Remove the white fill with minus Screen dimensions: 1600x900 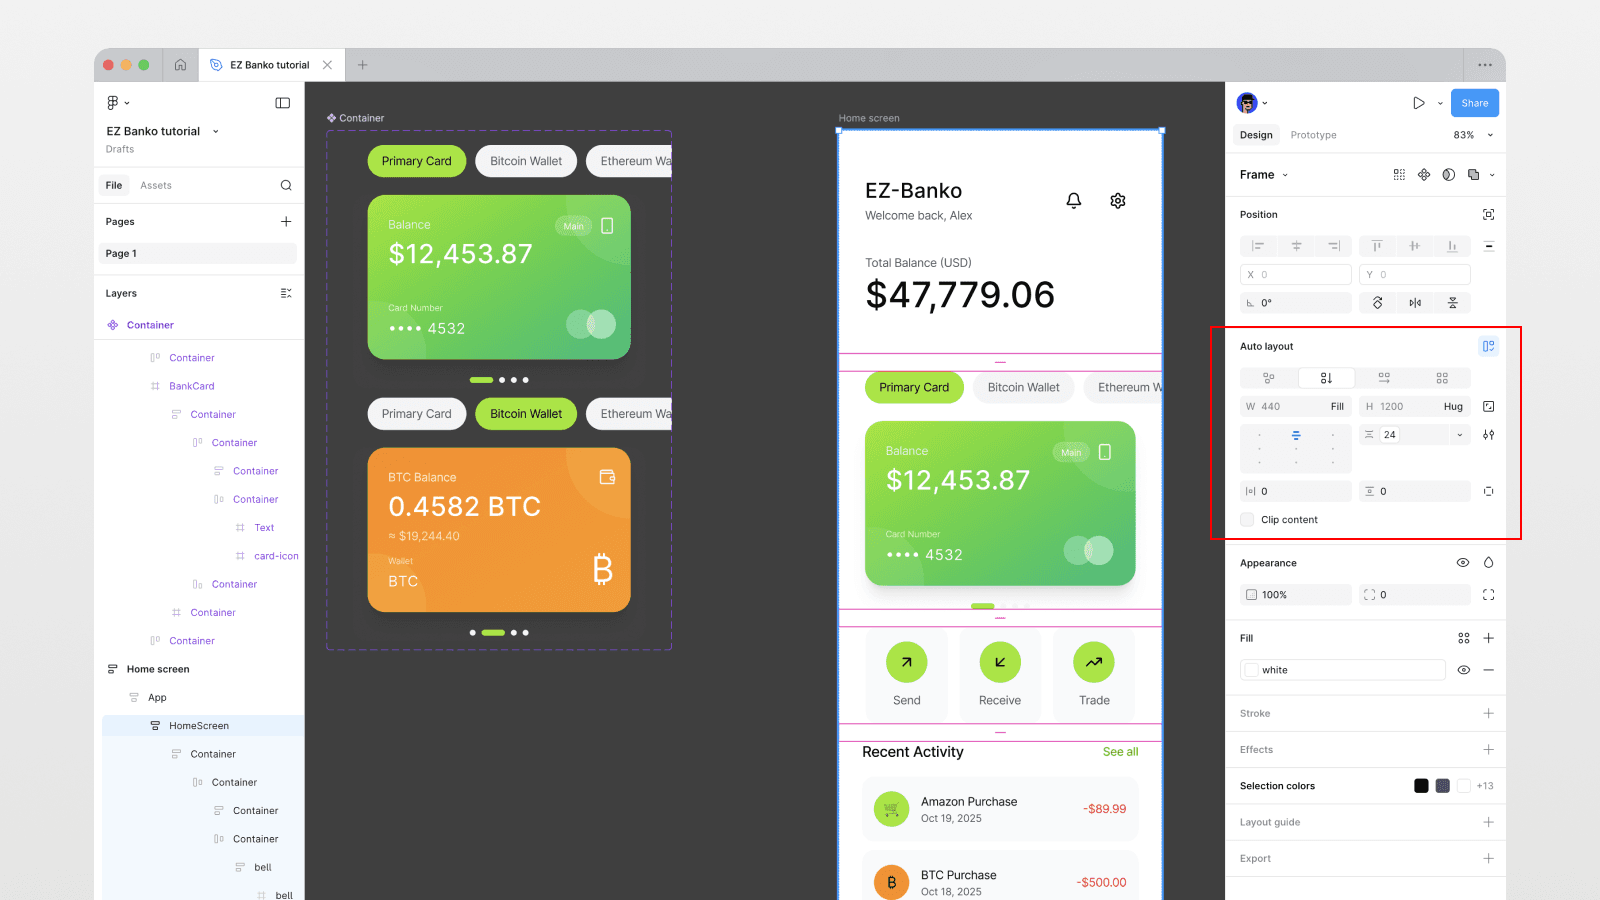pyautogui.click(x=1489, y=670)
